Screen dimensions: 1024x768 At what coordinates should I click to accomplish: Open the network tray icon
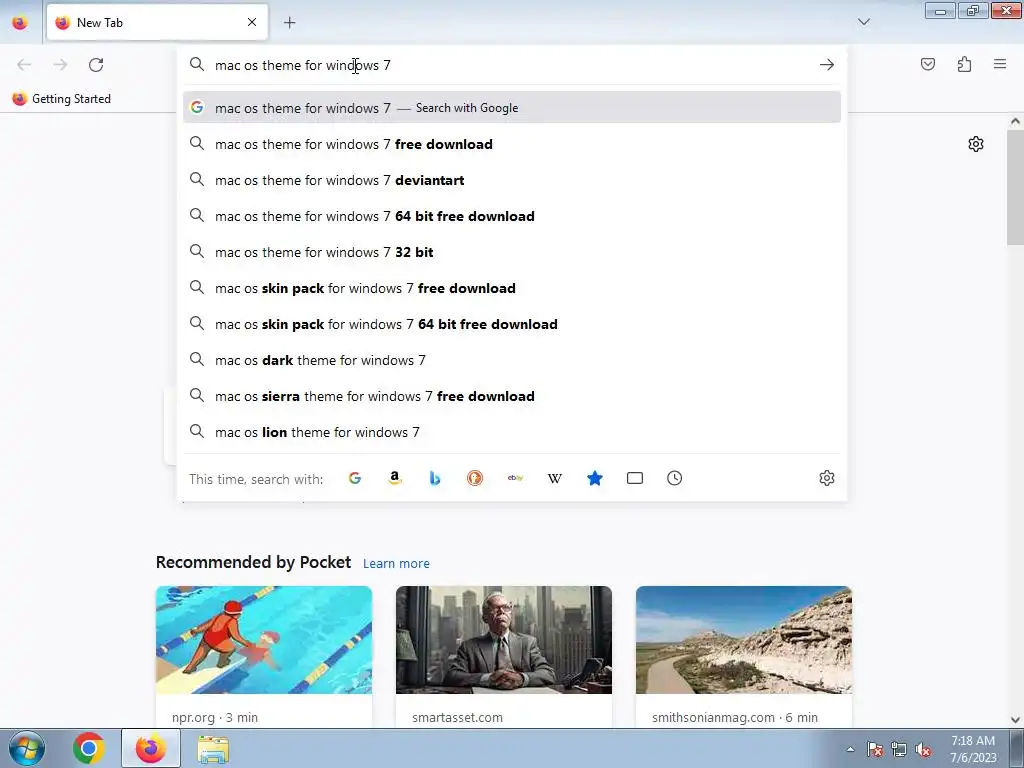899,749
